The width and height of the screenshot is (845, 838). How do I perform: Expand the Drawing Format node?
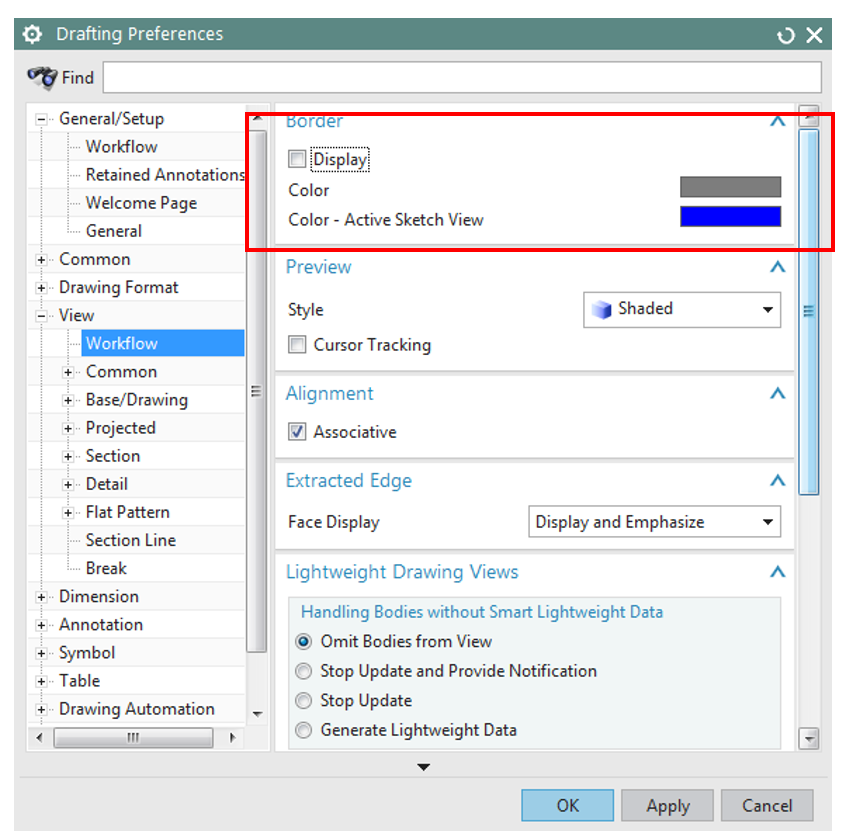[x=41, y=288]
